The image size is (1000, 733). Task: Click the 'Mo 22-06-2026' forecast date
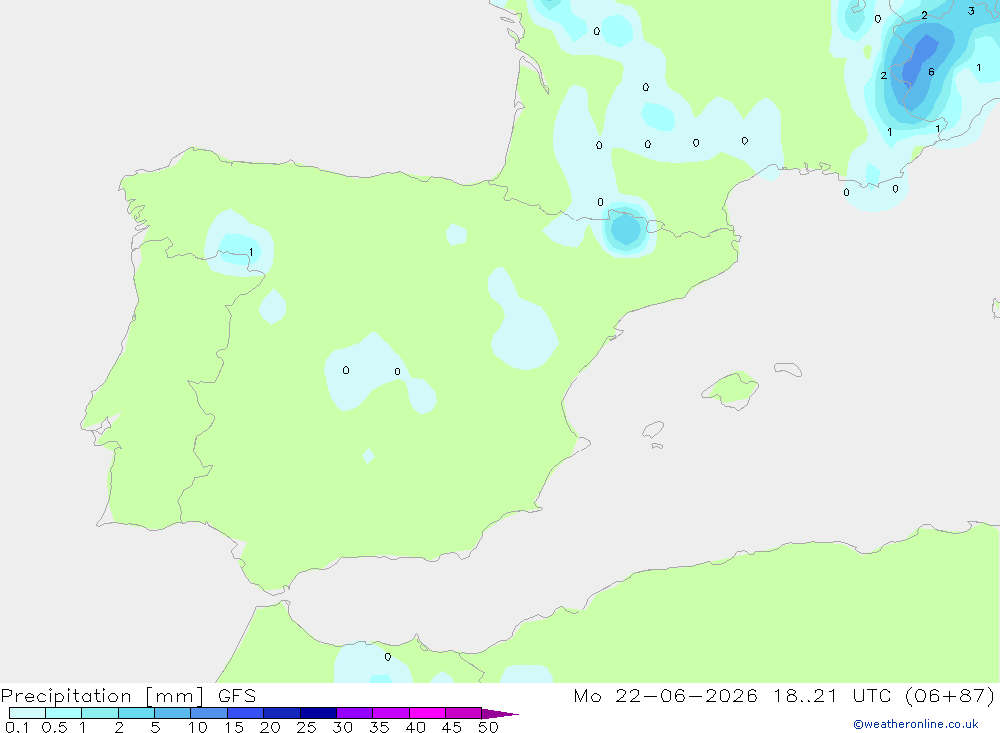[665, 695]
